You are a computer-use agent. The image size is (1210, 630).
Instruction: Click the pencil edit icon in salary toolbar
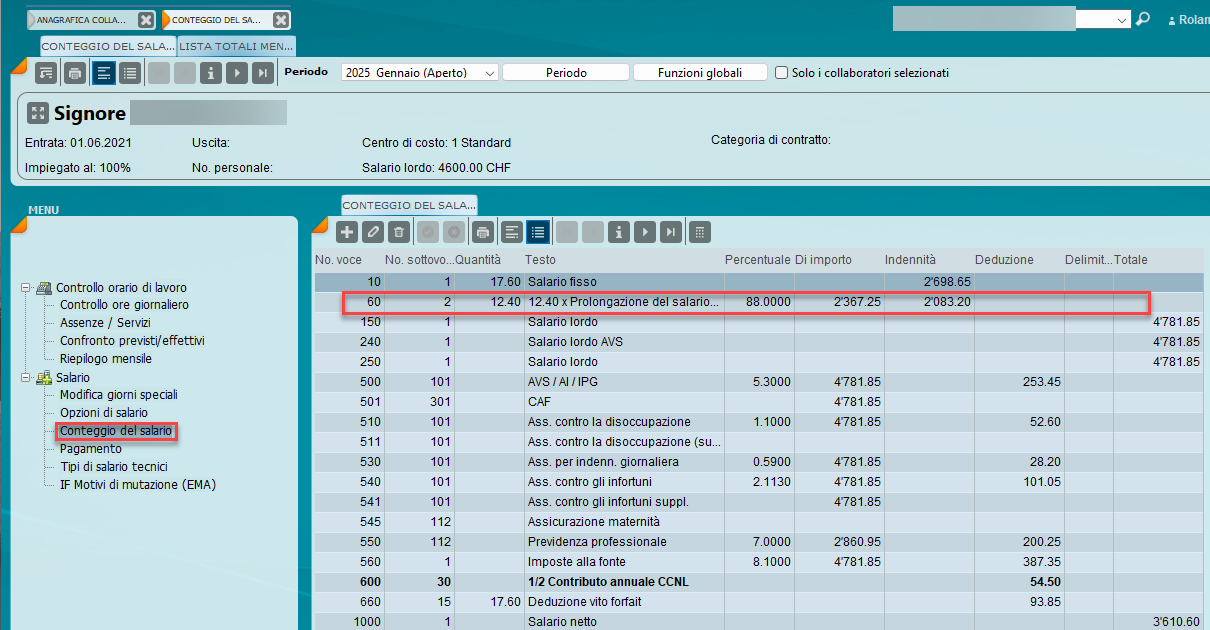[x=373, y=232]
